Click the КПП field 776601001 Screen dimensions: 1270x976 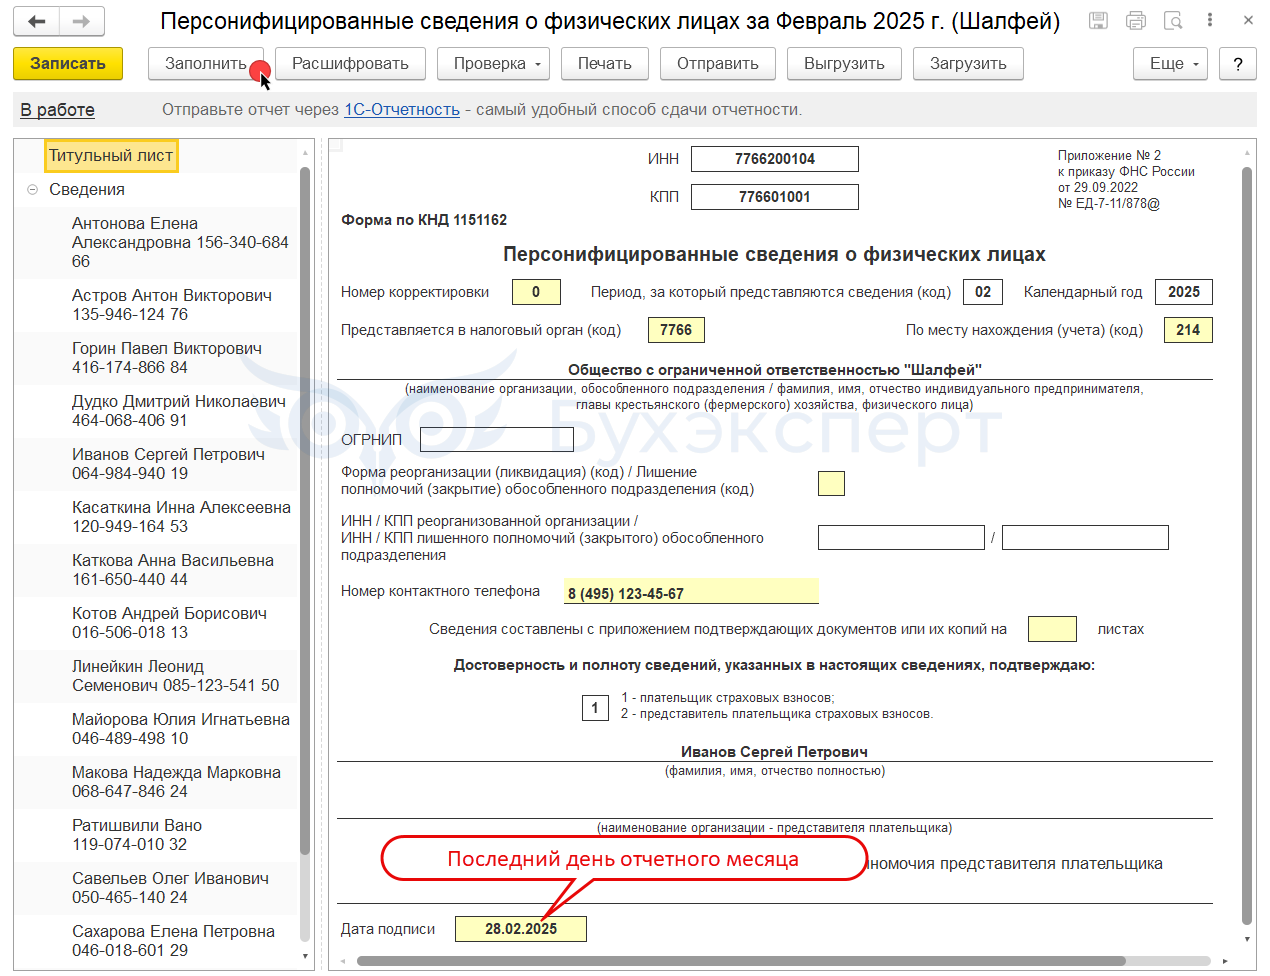775,197
